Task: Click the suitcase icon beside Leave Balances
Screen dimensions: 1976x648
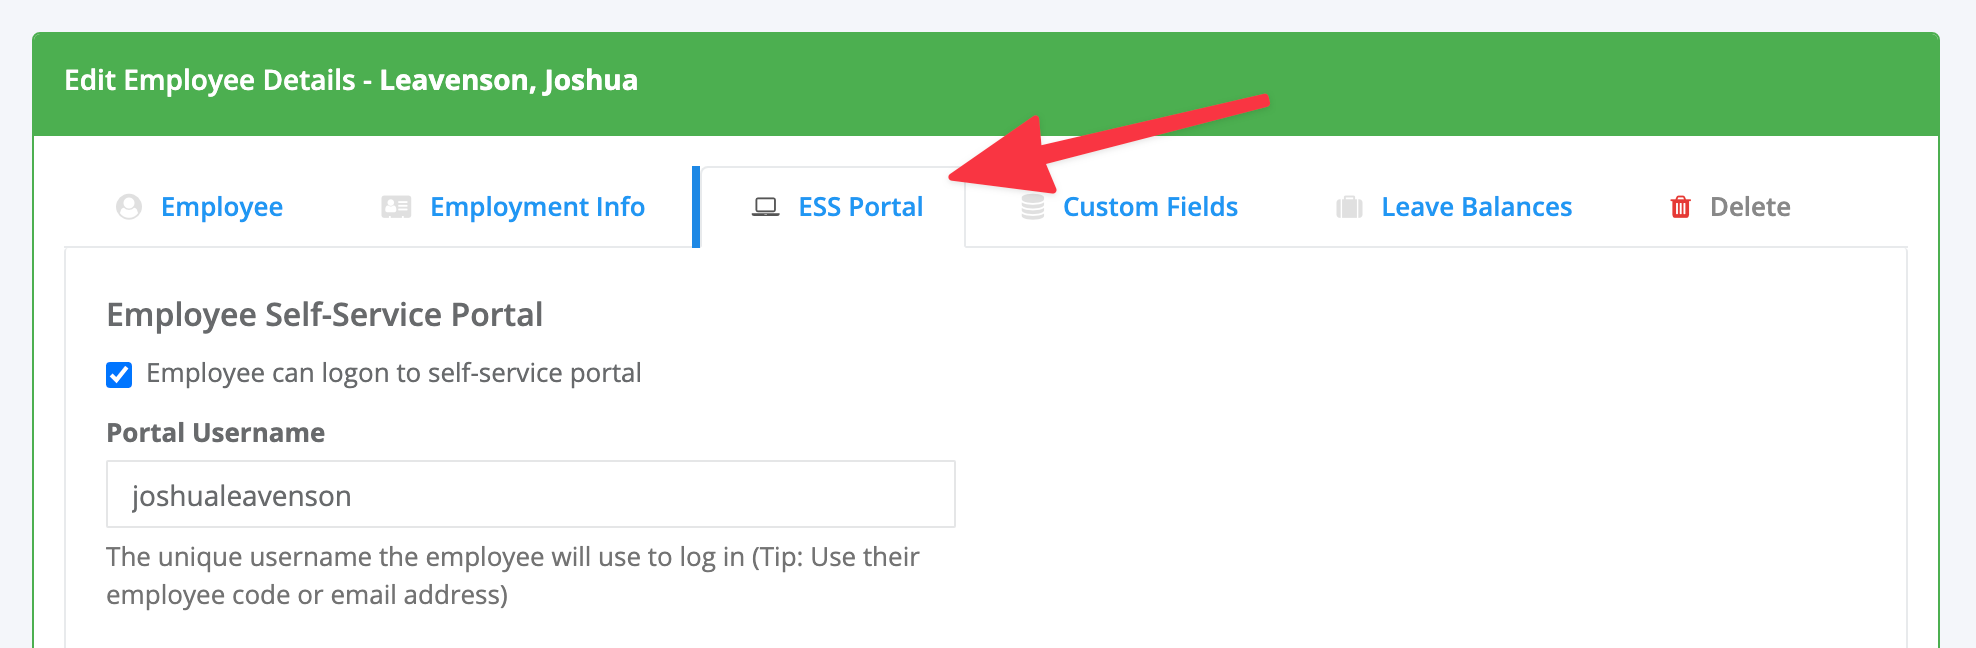Action: click(x=1349, y=207)
